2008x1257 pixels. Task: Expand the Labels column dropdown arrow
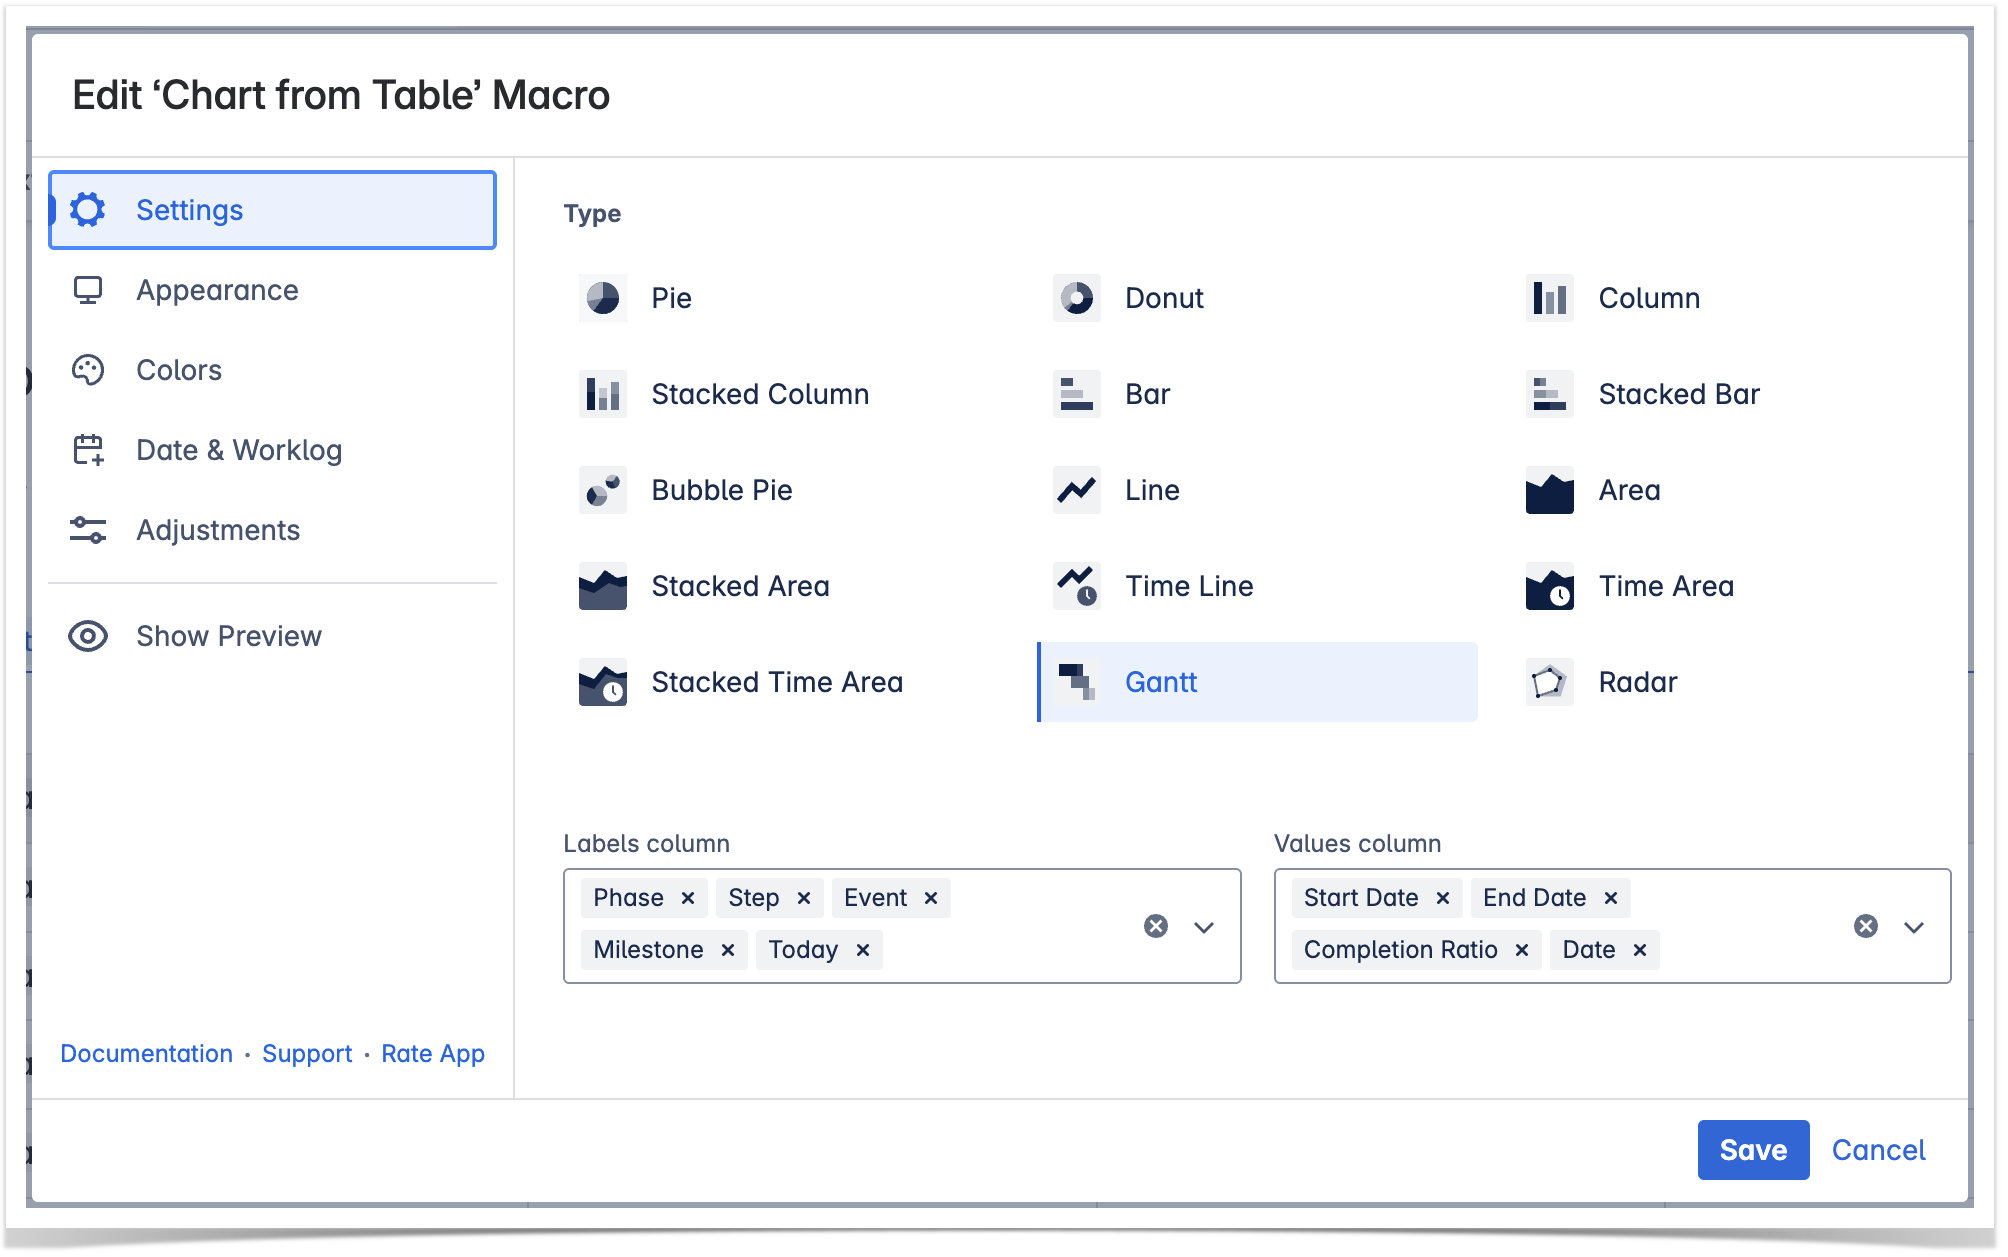(x=1204, y=927)
